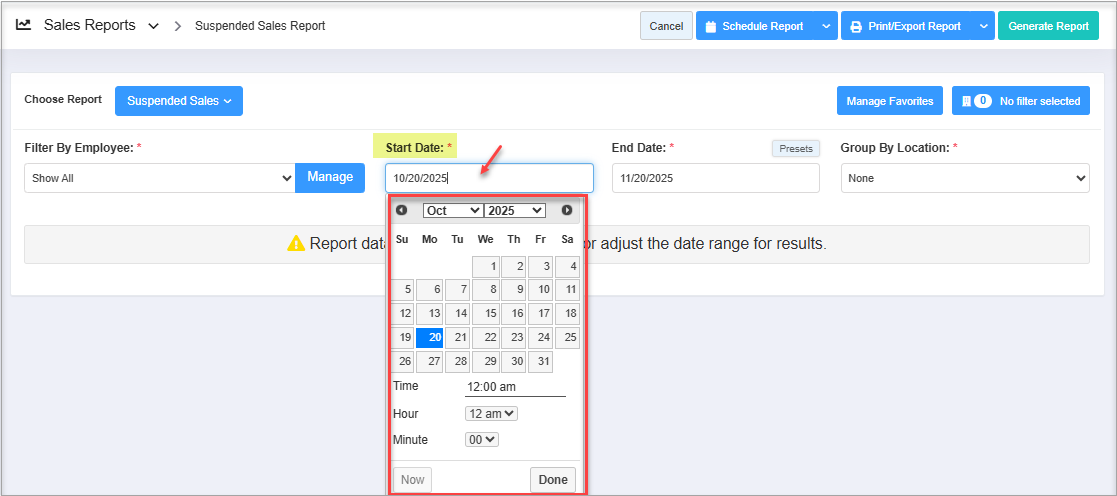The height and width of the screenshot is (496, 1117).
Task: Select October 10 in the calendar
Action: pyautogui.click(x=541, y=290)
